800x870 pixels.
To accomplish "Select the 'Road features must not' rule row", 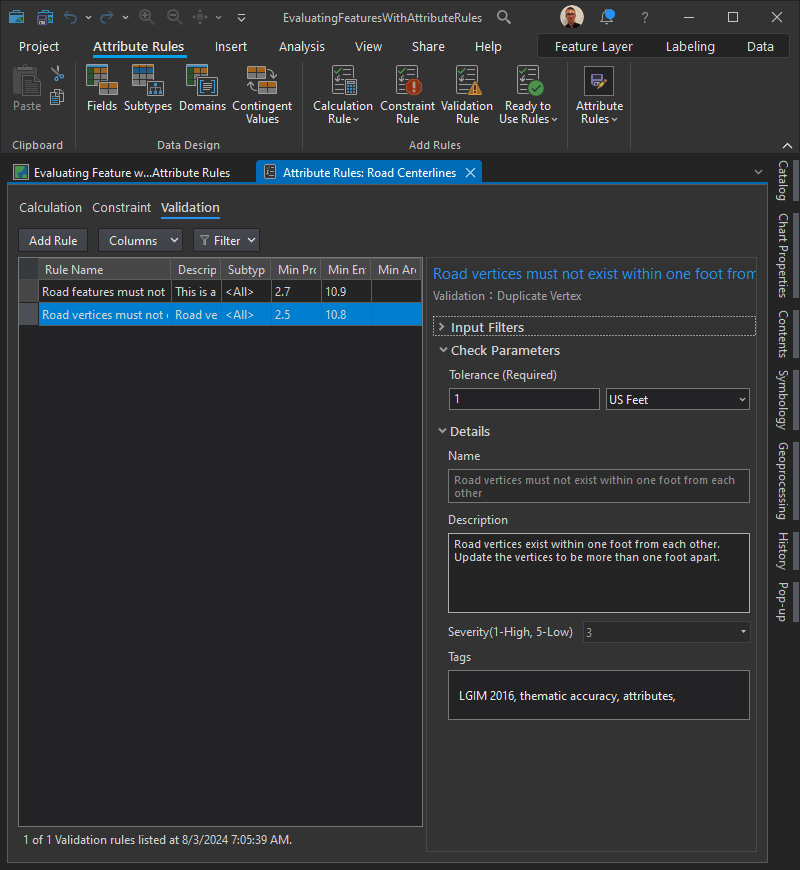I will 103,292.
